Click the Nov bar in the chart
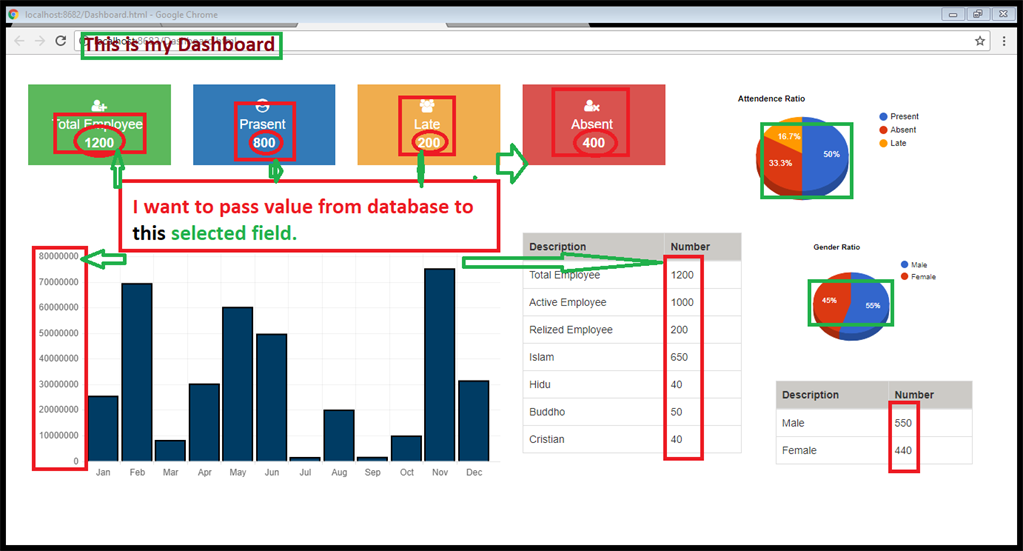Screen dimensions: 1023x551 [x=440, y=365]
